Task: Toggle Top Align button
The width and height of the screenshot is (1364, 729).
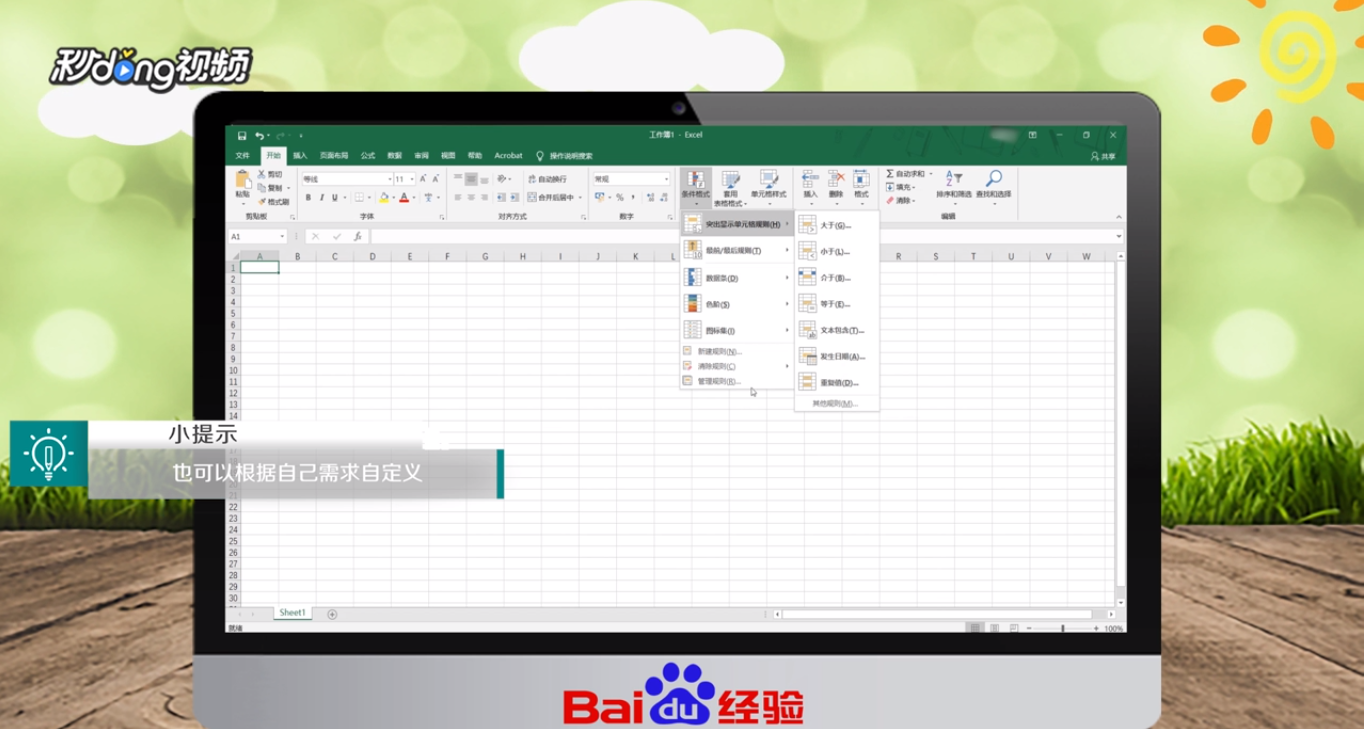Action: tap(458, 179)
